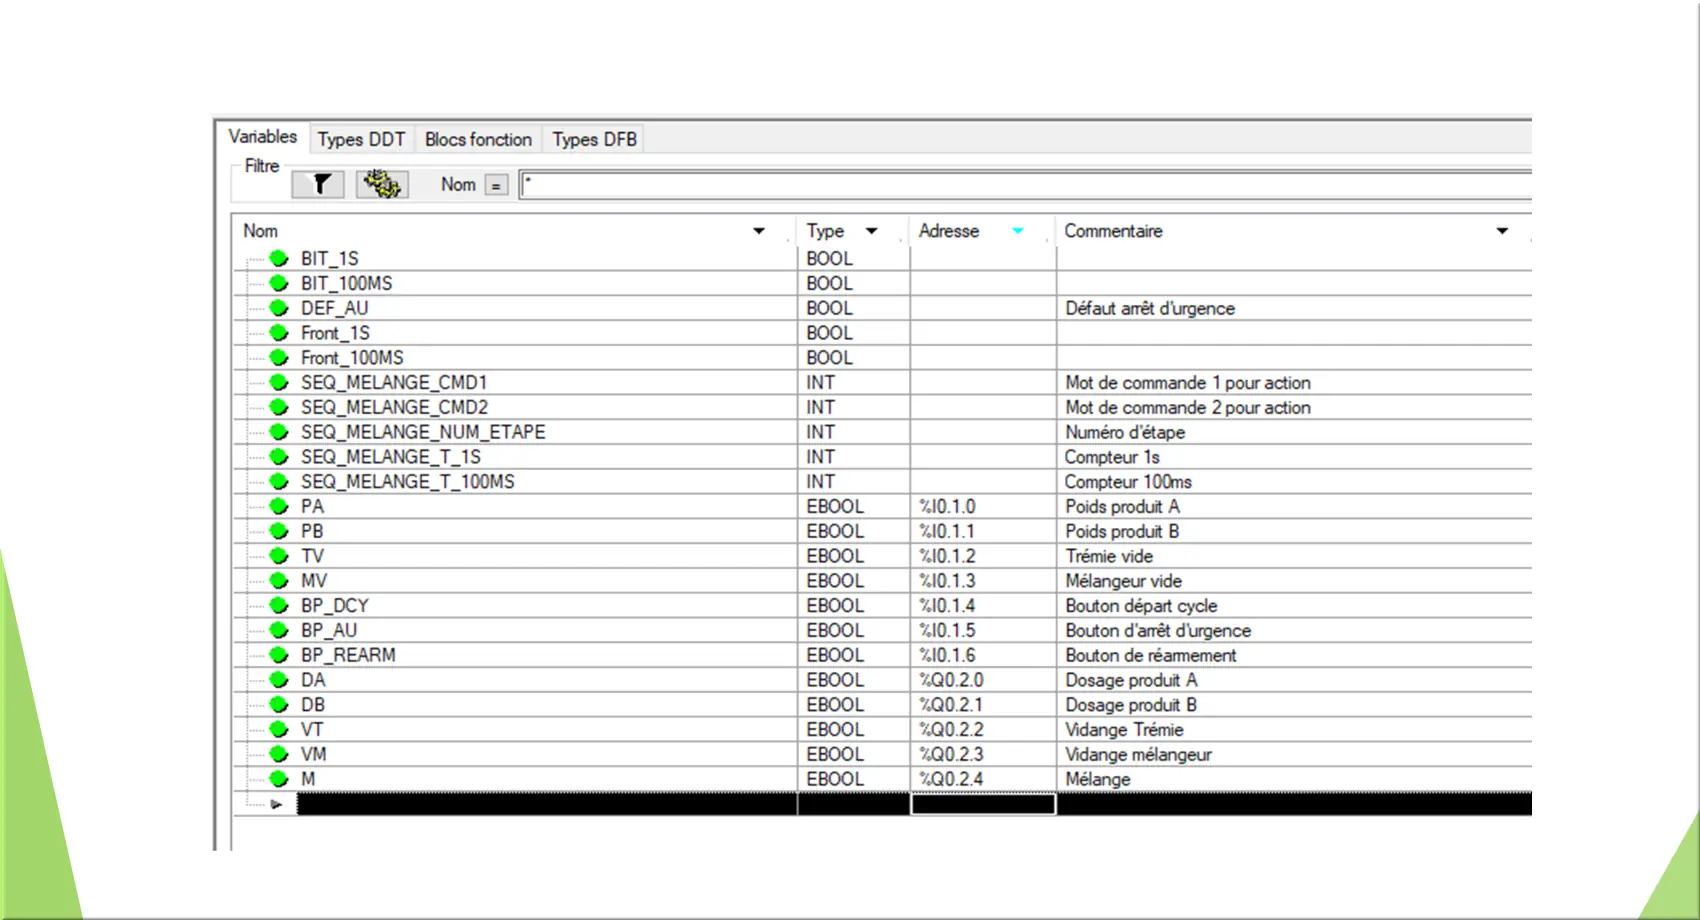Viewport: 1700px width, 920px height.
Task: Click the green icon of SEQ_MELANGE_CMD2
Action: tap(279, 407)
